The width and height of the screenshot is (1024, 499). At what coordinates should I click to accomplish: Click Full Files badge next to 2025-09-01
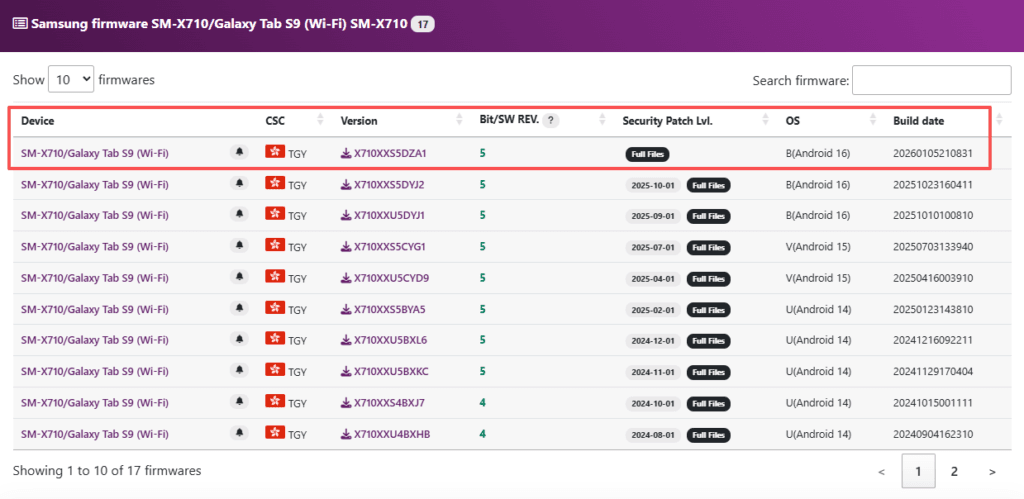click(709, 216)
